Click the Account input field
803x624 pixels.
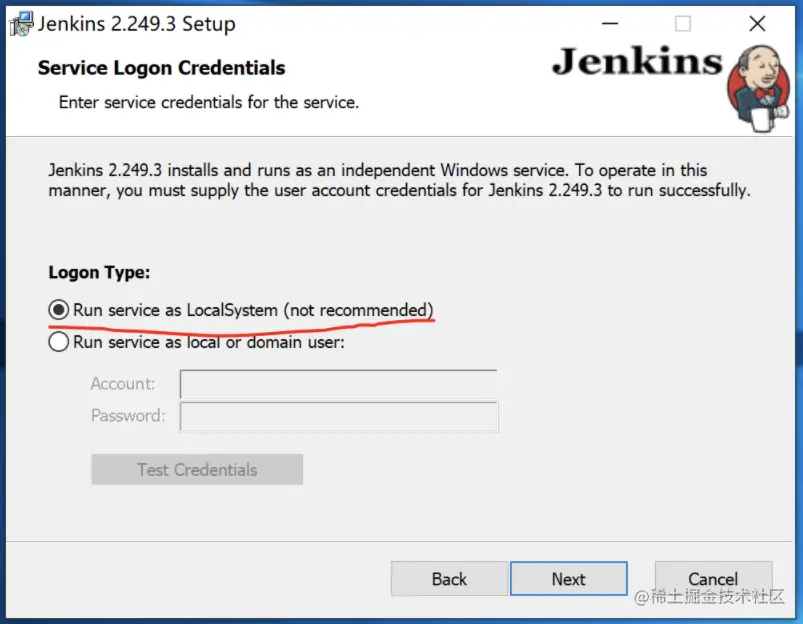[339, 384]
